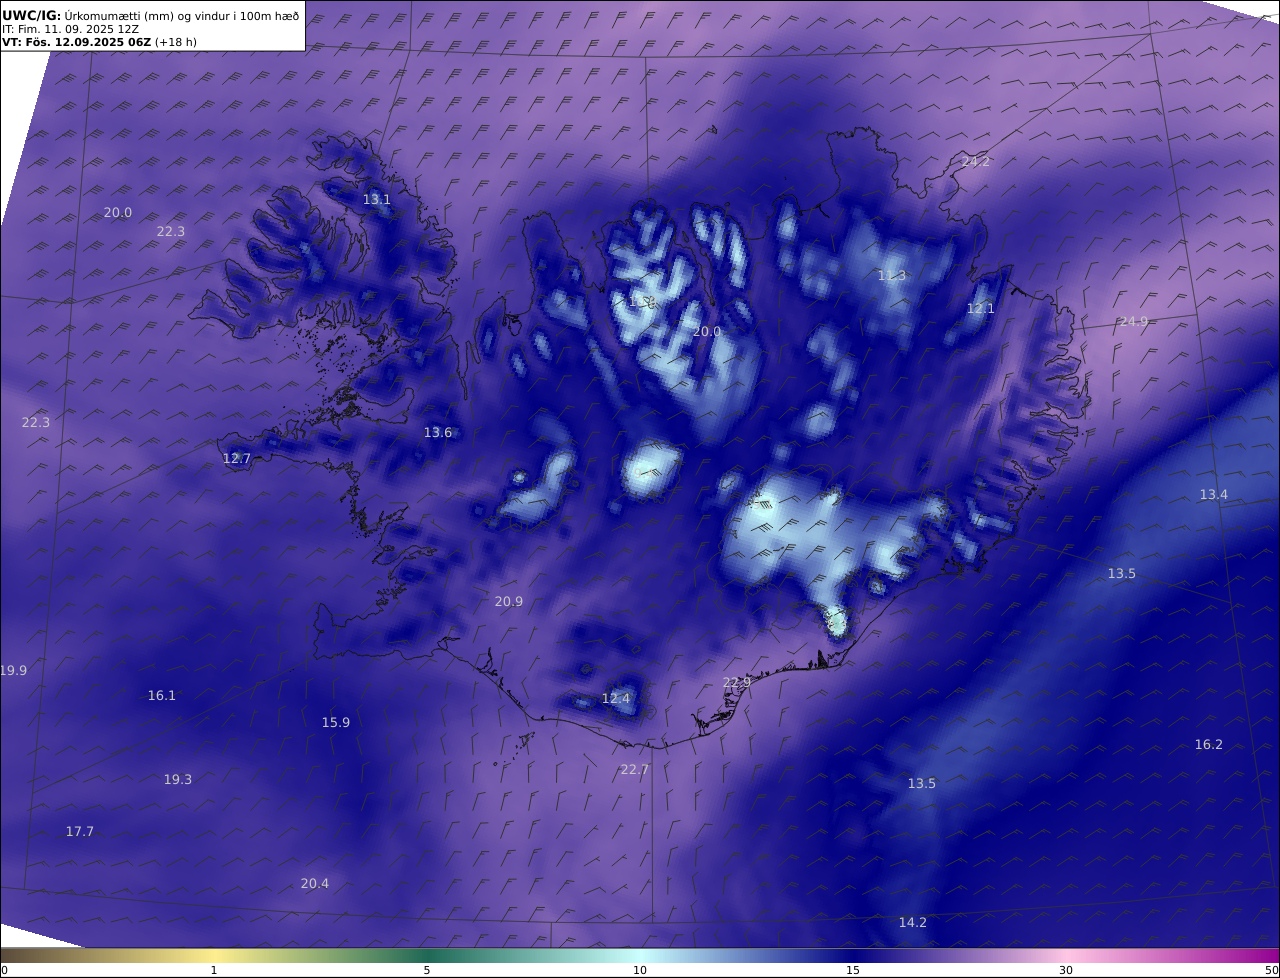Click the 12.1 value in east Iceland
This screenshot has width=1280, height=978.
click(x=981, y=308)
